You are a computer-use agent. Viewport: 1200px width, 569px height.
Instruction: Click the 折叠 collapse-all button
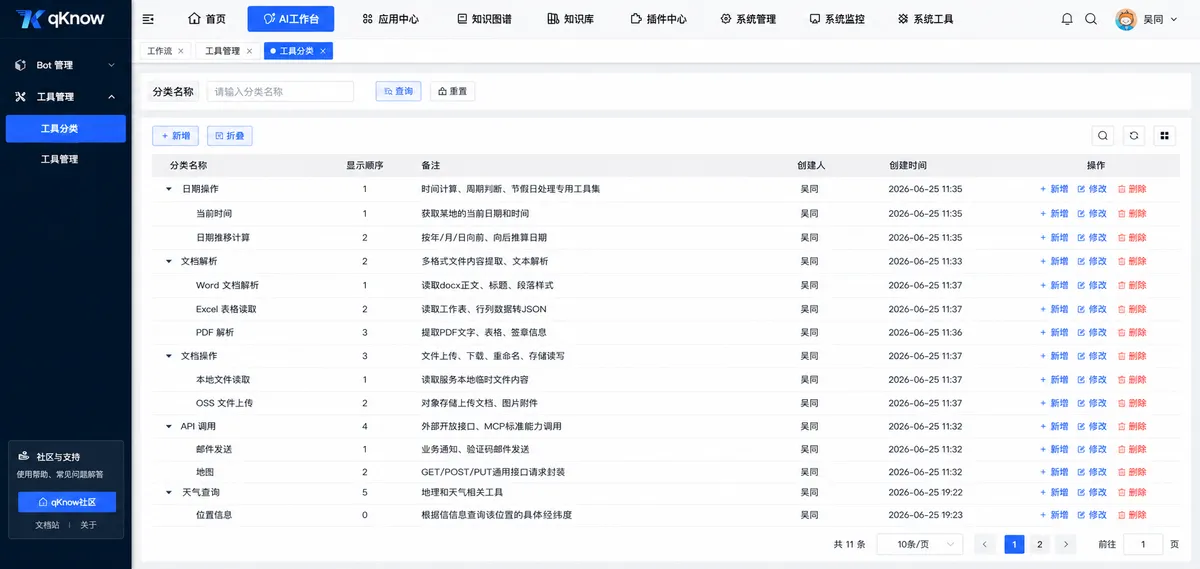[x=229, y=136]
